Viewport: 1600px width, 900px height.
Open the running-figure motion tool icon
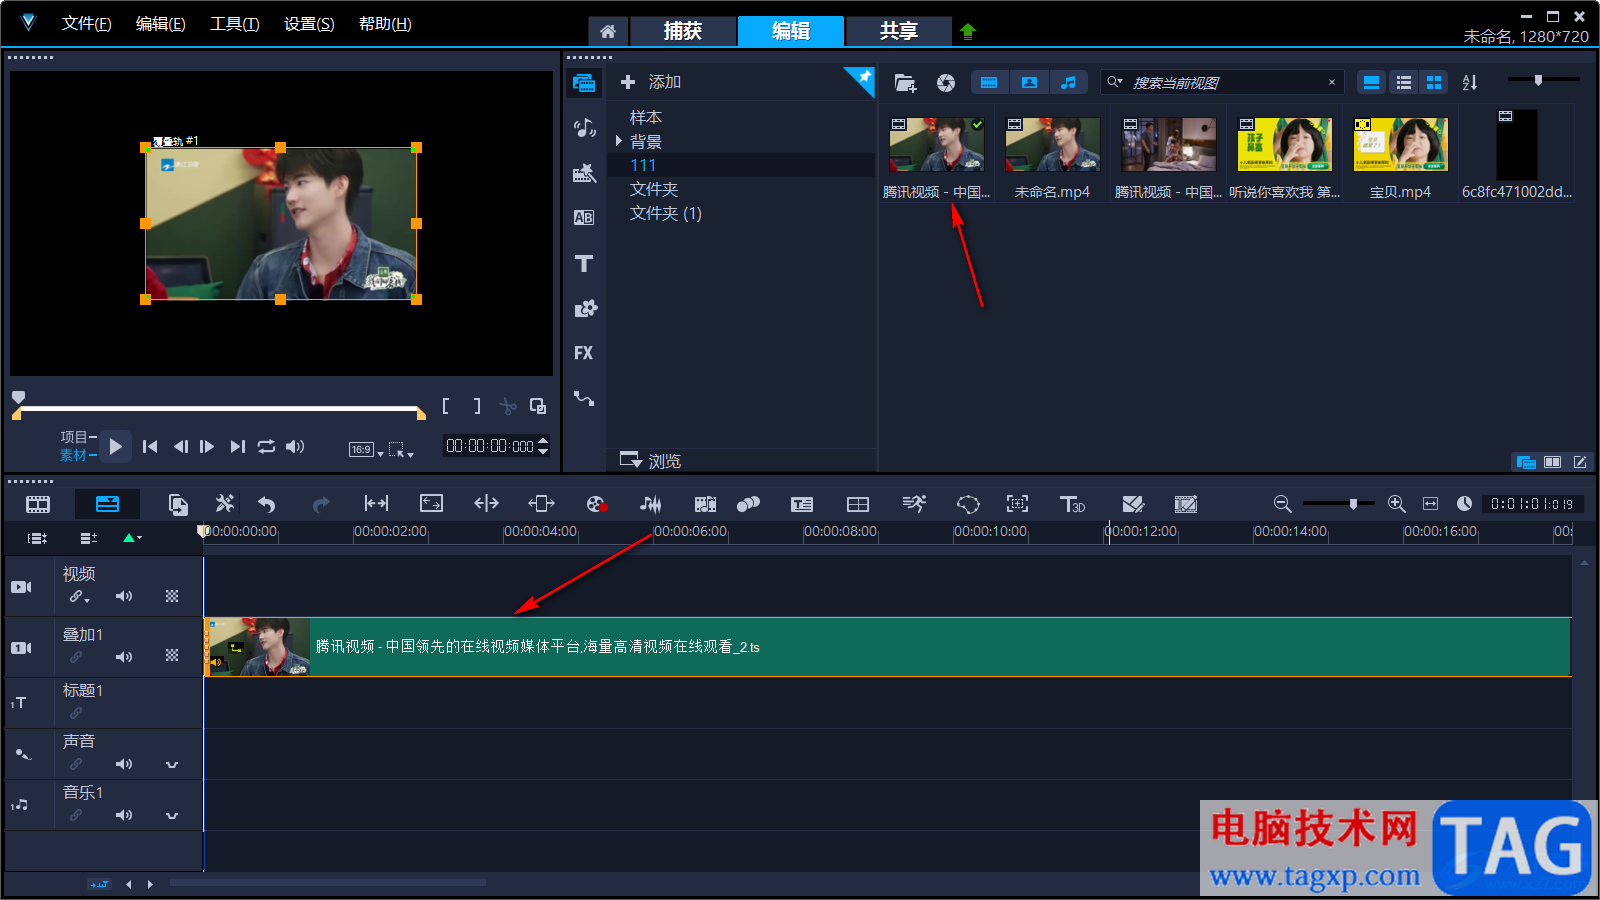914,504
